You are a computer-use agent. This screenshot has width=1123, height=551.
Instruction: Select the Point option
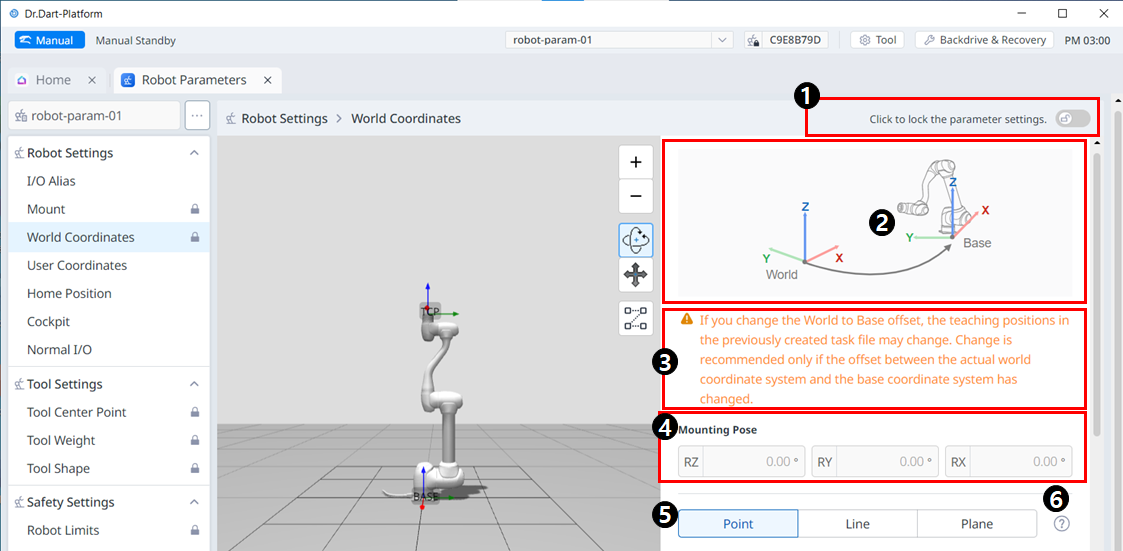click(x=738, y=524)
